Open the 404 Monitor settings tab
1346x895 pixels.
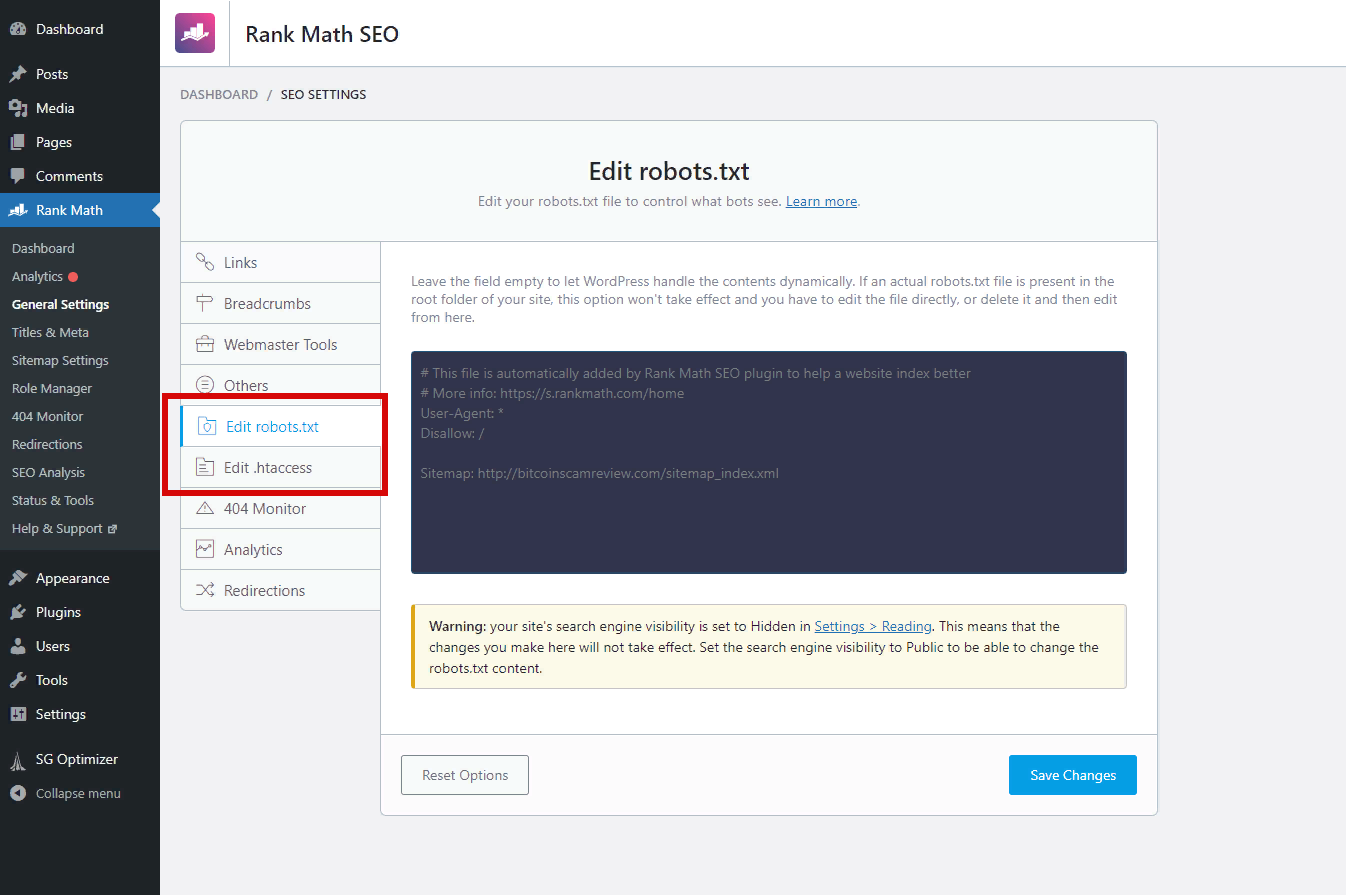tap(281, 508)
